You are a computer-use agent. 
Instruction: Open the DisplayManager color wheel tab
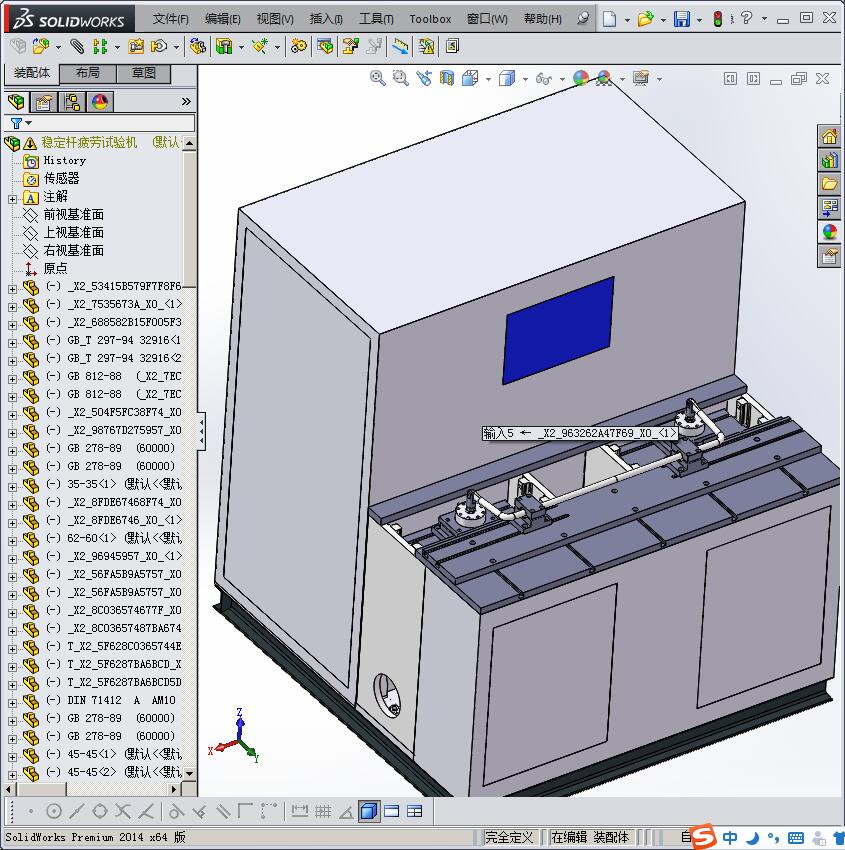[x=100, y=101]
